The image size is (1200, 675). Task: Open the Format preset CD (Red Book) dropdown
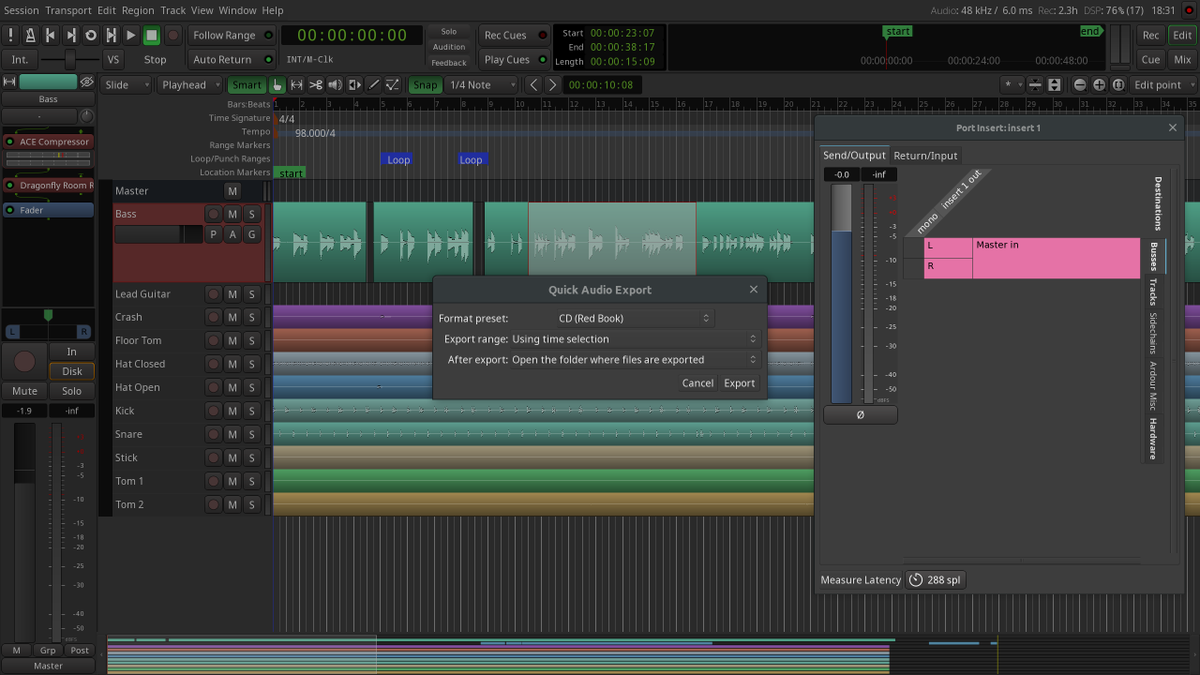tap(634, 318)
